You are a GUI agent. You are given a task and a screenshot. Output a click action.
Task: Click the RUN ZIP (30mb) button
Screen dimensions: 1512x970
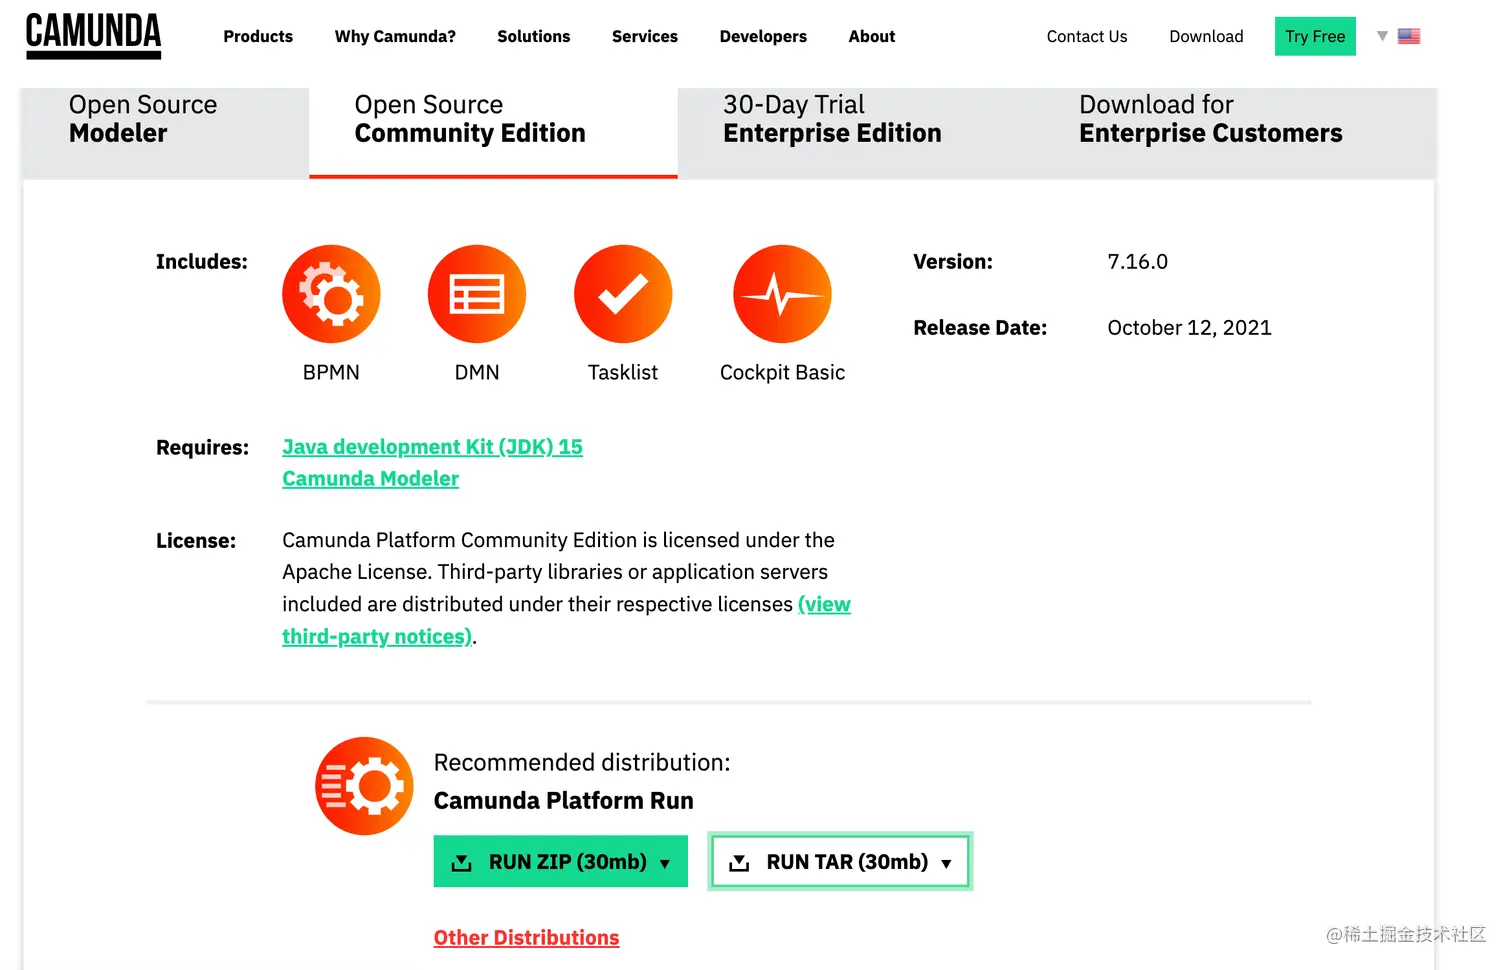point(560,861)
